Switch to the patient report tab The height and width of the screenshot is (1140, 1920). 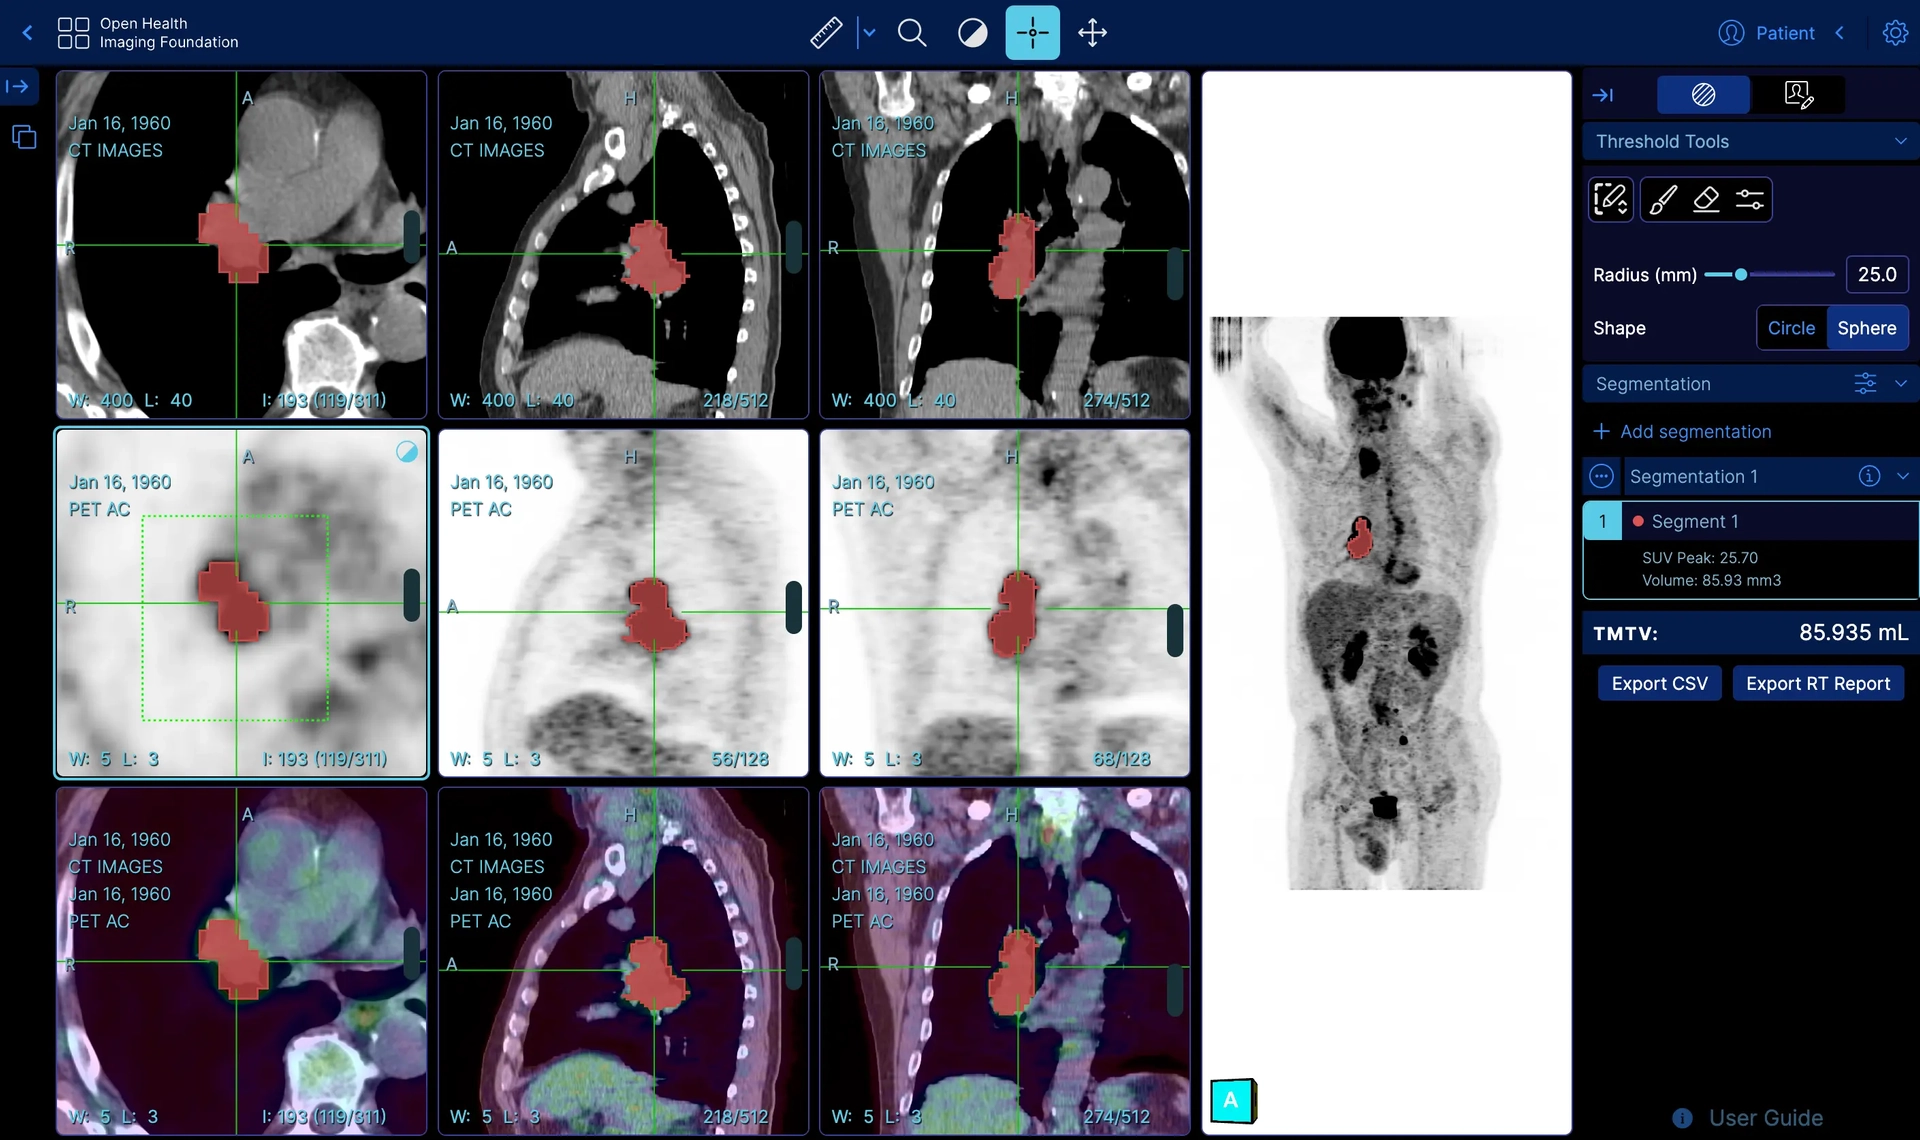pos(1797,94)
